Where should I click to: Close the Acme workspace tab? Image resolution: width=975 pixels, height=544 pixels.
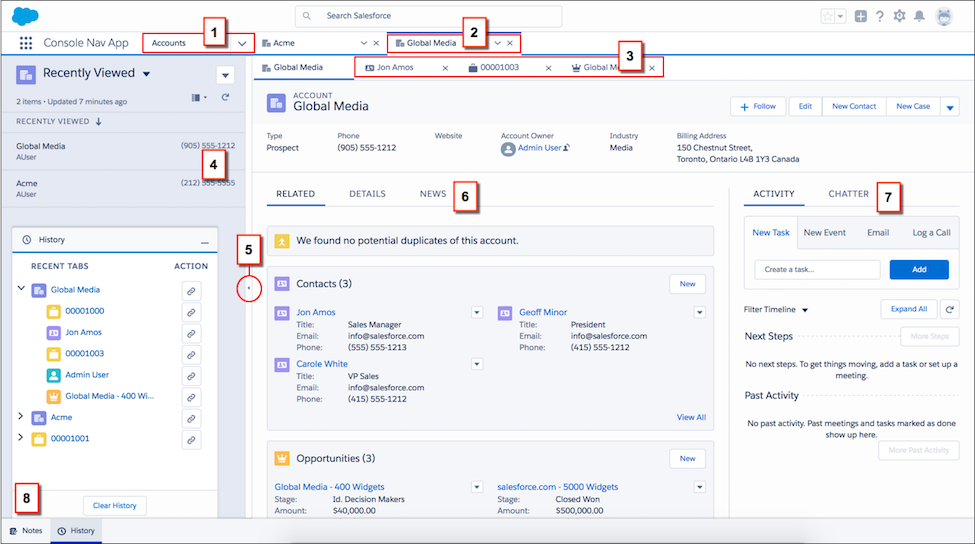click(x=376, y=43)
